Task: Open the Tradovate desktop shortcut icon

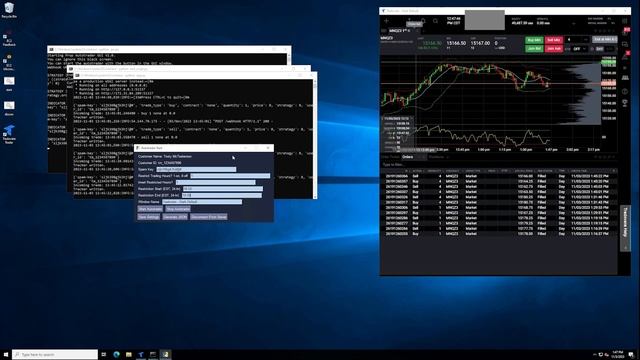Action: pos(9,134)
